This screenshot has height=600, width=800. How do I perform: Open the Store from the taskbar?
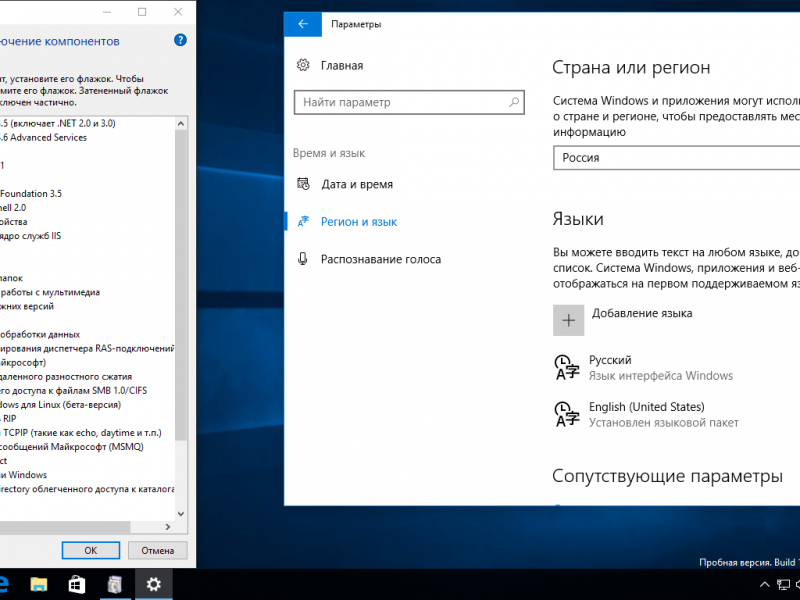click(77, 584)
